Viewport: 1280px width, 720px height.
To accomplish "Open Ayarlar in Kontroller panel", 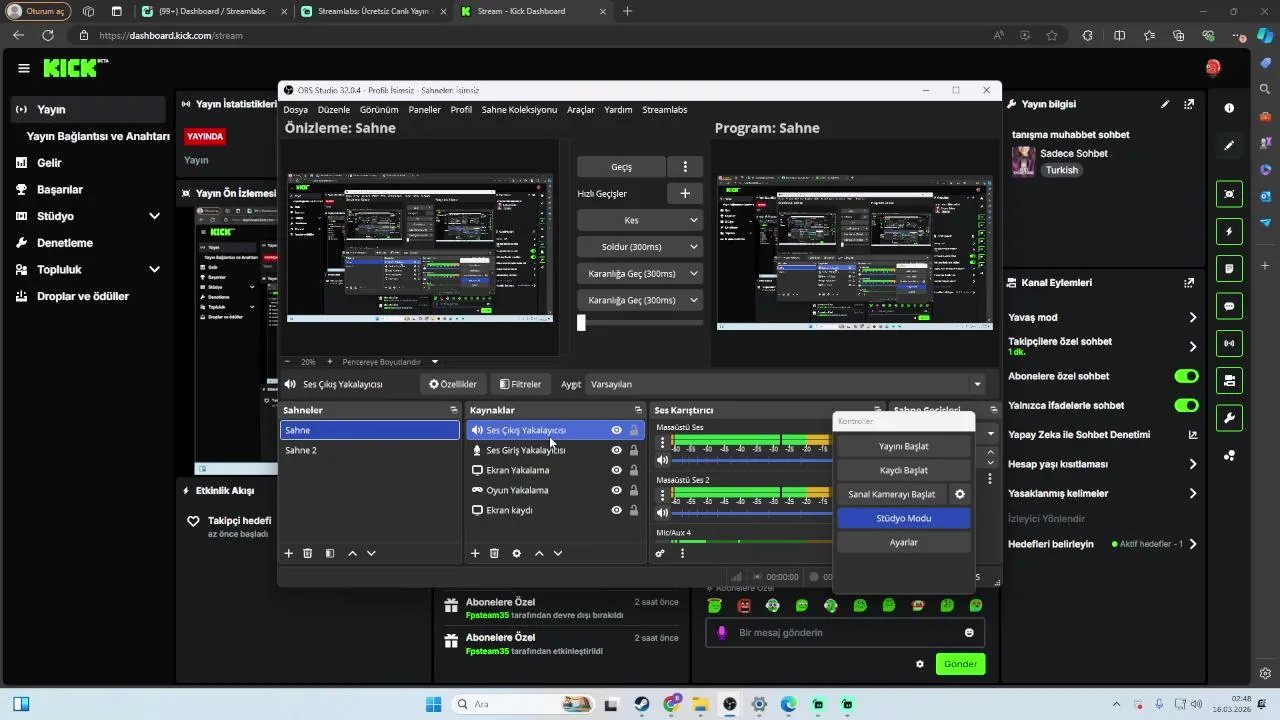I will click(903, 542).
